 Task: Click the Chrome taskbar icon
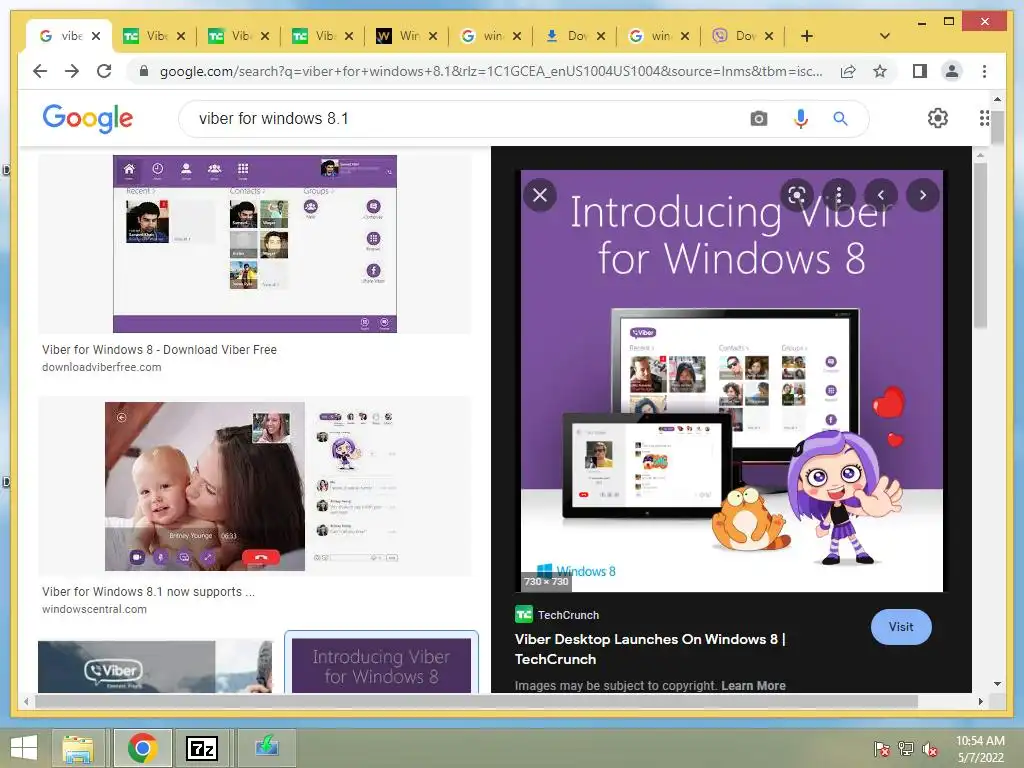coord(143,748)
